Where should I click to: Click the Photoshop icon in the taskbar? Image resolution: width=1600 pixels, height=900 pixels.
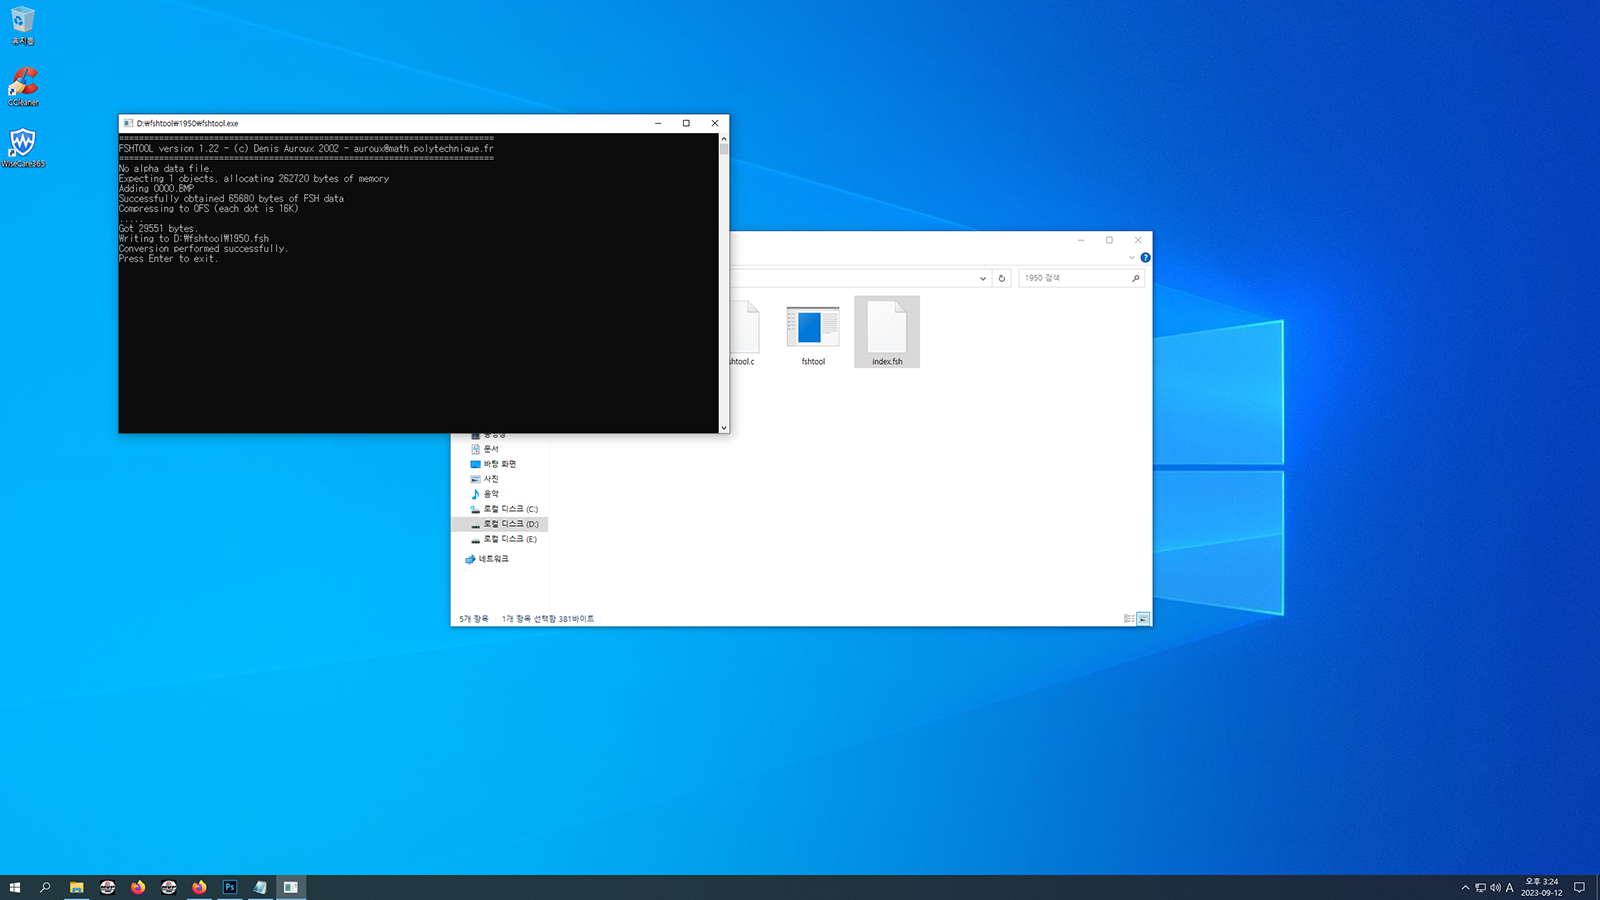tap(230, 887)
